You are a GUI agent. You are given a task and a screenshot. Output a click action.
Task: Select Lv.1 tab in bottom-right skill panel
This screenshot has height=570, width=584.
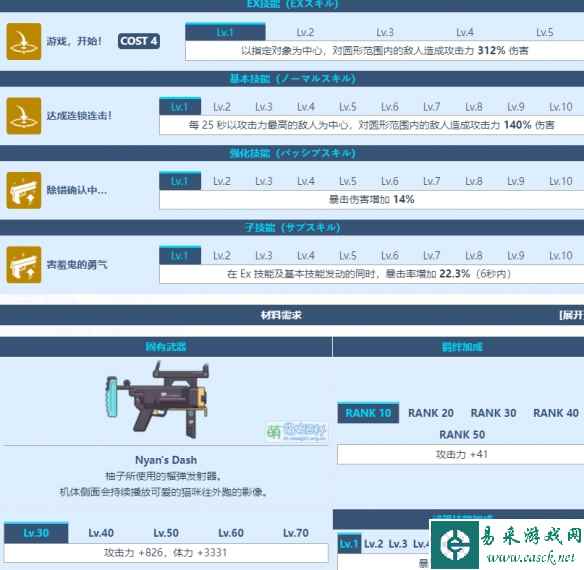coord(349,544)
